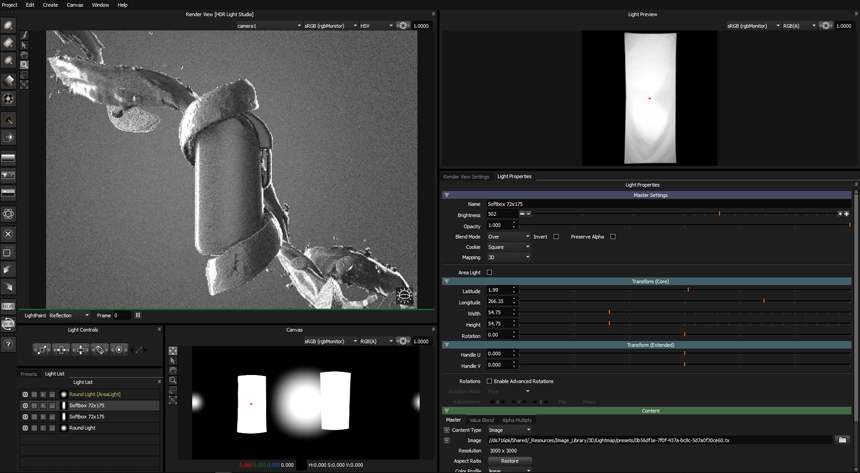This screenshot has width=860, height=473.
Task: Click the exposure icon in Render View header
Action: tap(403, 26)
